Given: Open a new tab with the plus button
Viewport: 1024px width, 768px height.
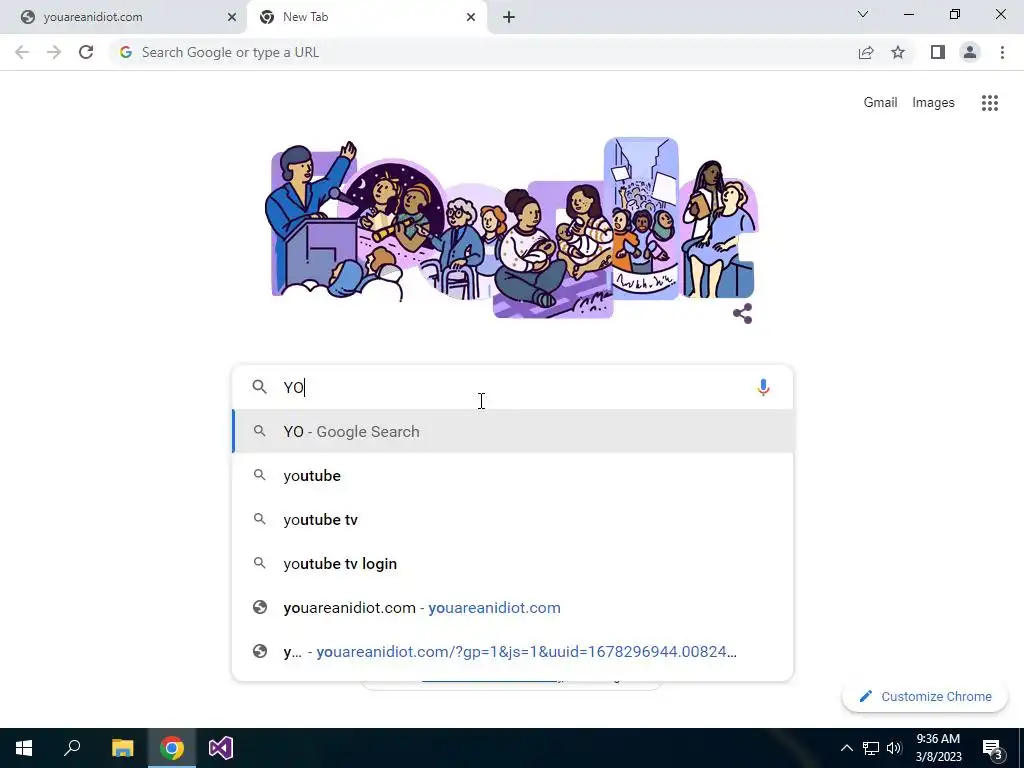Looking at the screenshot, I should (509, 17).
